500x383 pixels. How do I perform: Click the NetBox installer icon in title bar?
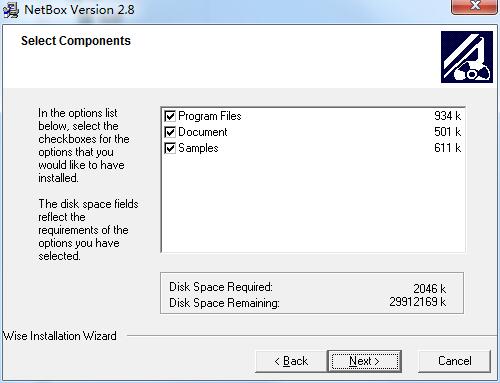pos(10,10)
